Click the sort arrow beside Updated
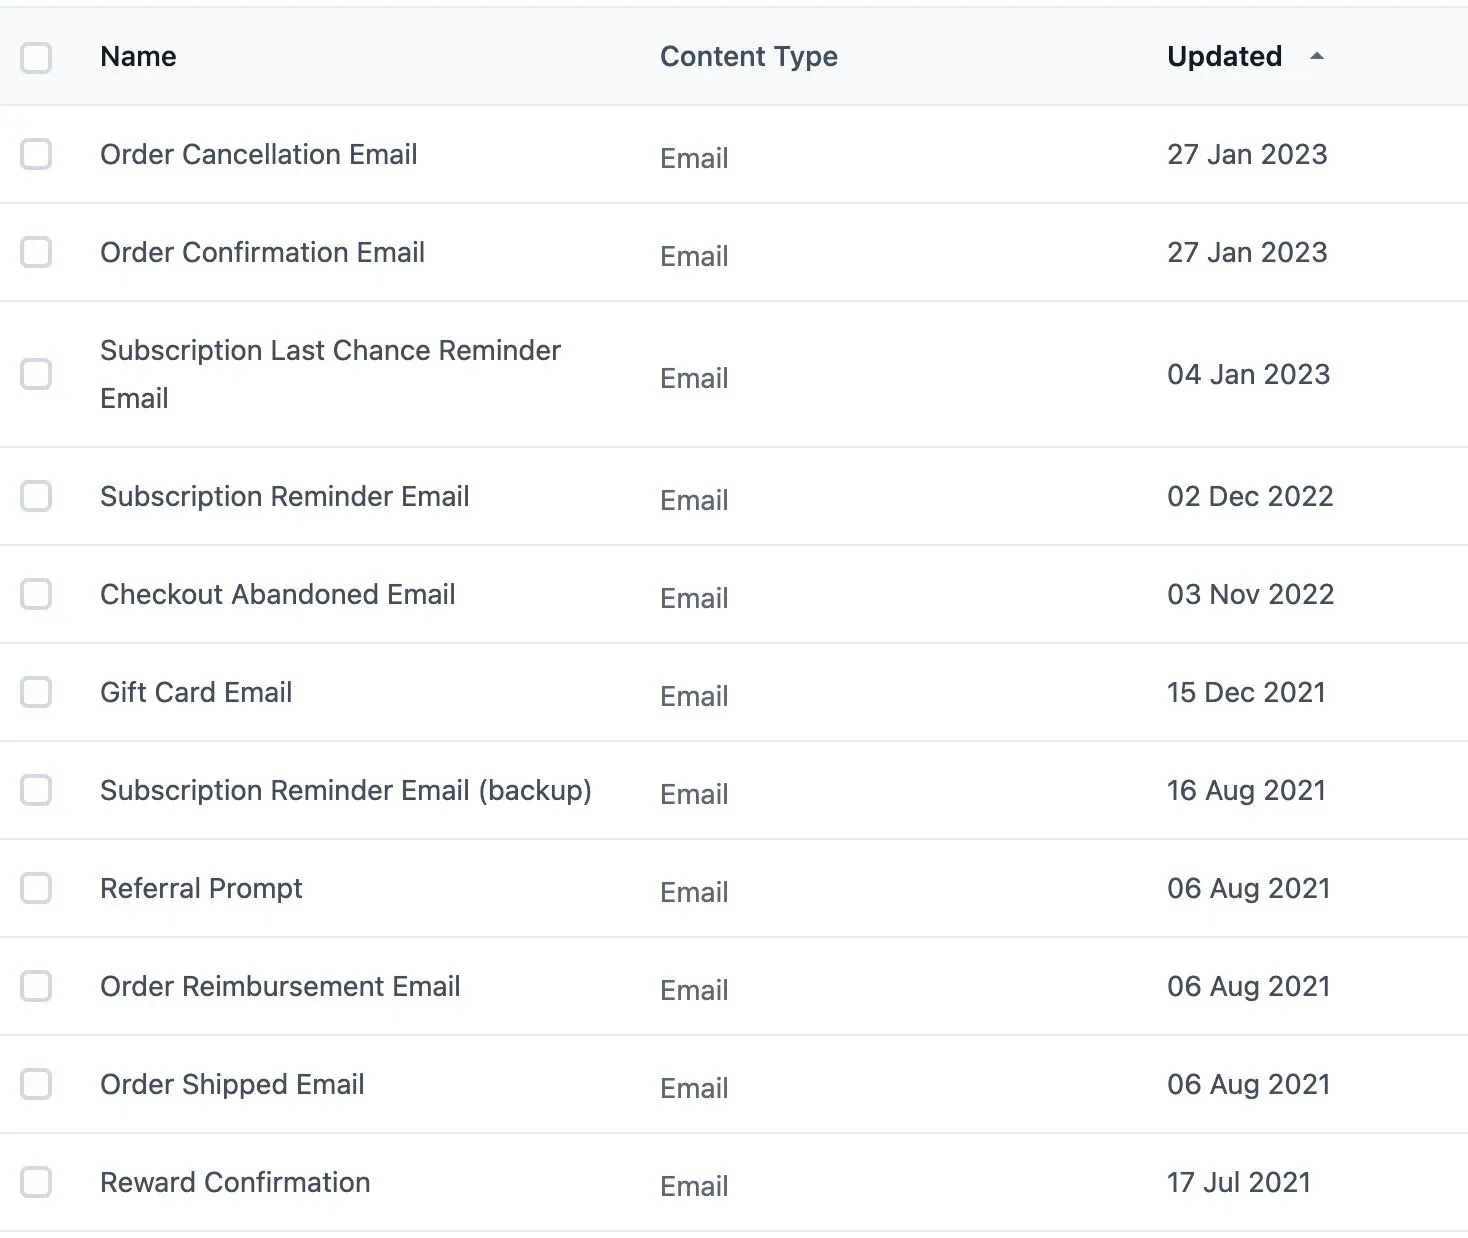1468x1238 pixels. [x=1317, y=56]
